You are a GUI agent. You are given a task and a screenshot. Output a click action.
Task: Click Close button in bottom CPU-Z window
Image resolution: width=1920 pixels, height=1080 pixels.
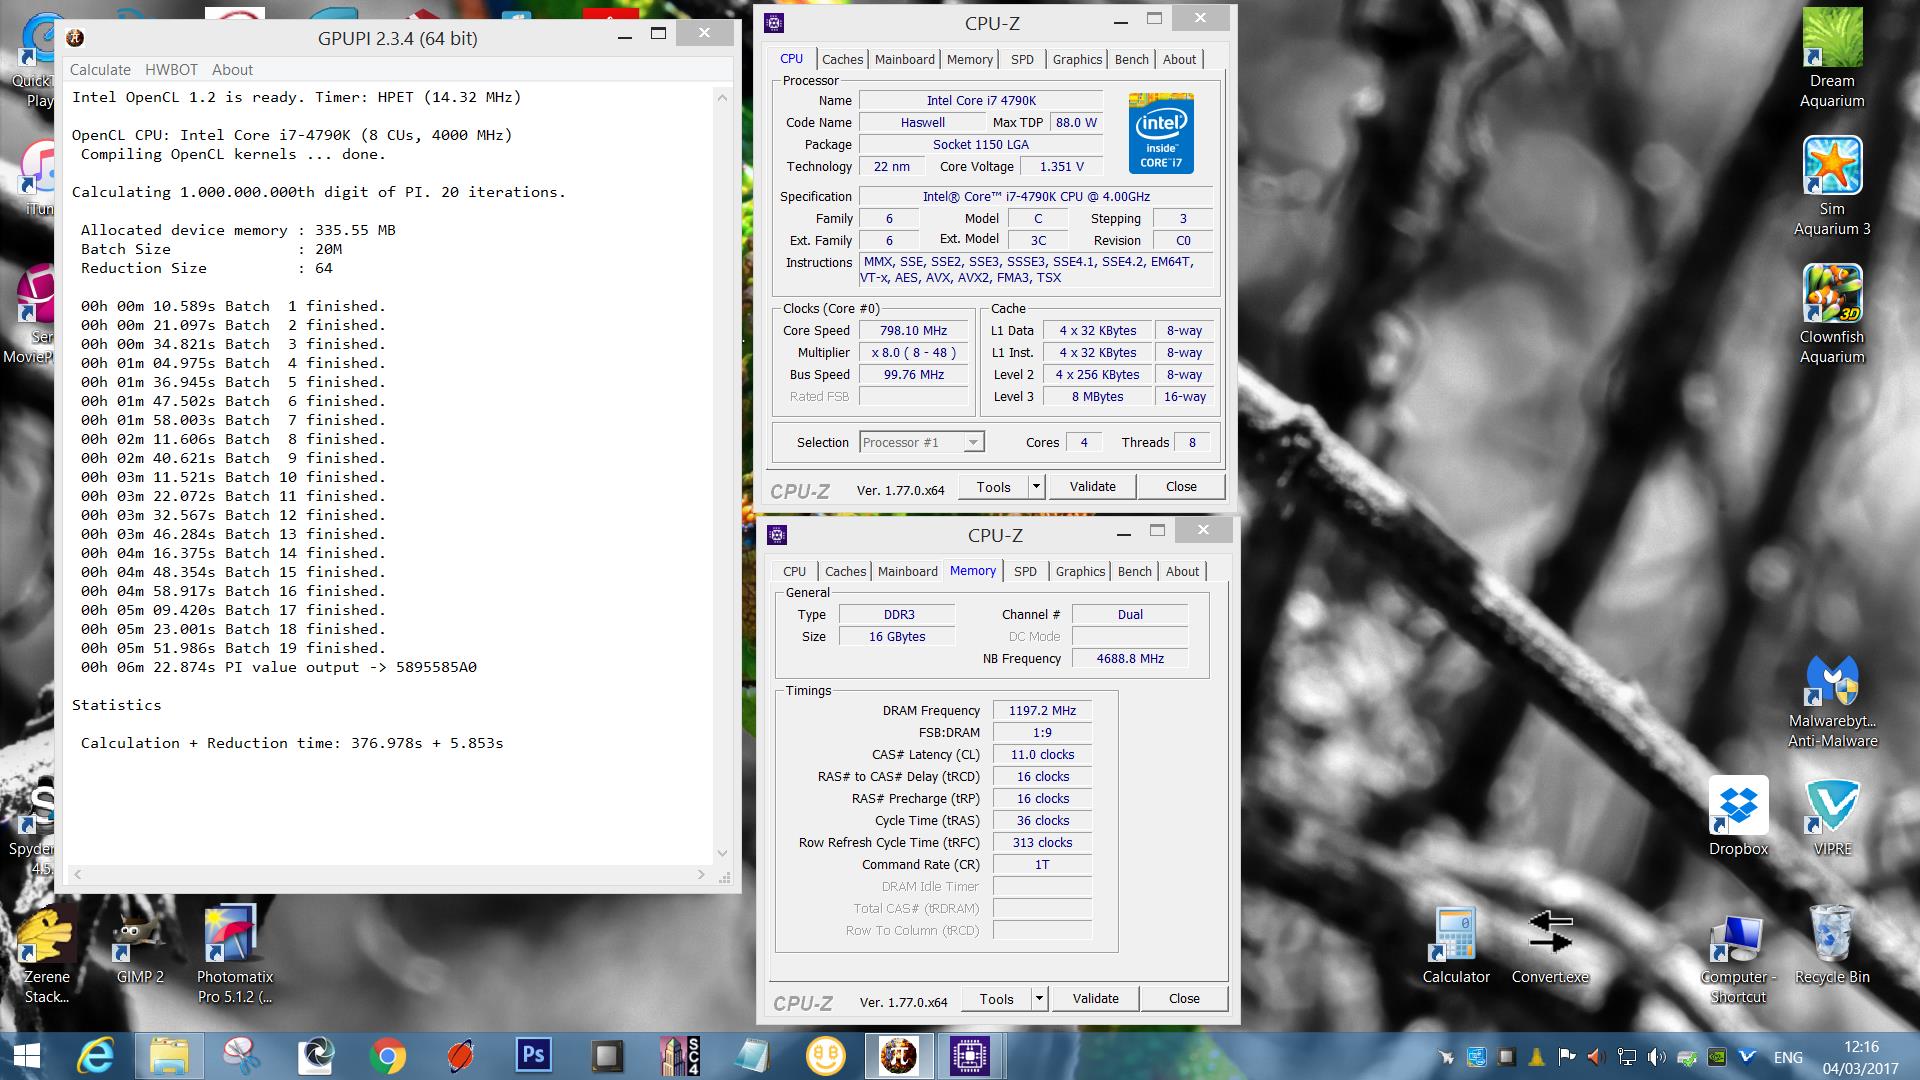pyautogui.click(x=1184, y=999)
